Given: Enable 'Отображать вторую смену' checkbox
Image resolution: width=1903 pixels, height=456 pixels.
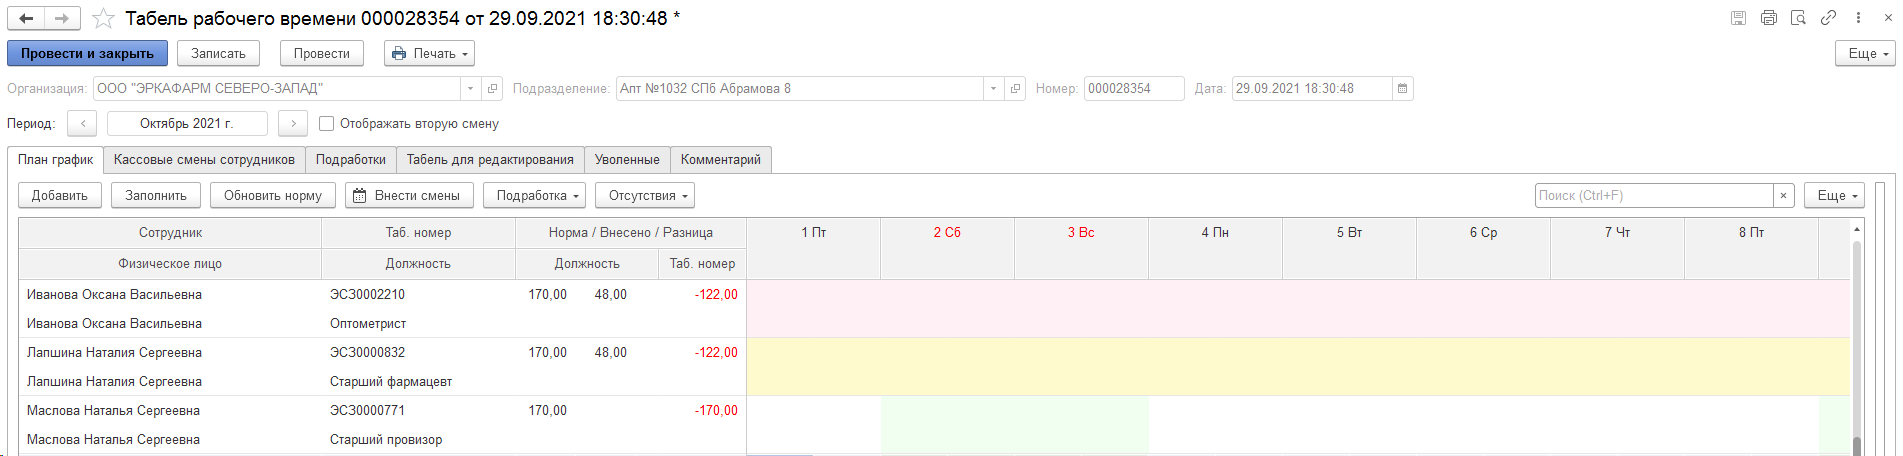Looking at the screenshot, I should 326,124.
